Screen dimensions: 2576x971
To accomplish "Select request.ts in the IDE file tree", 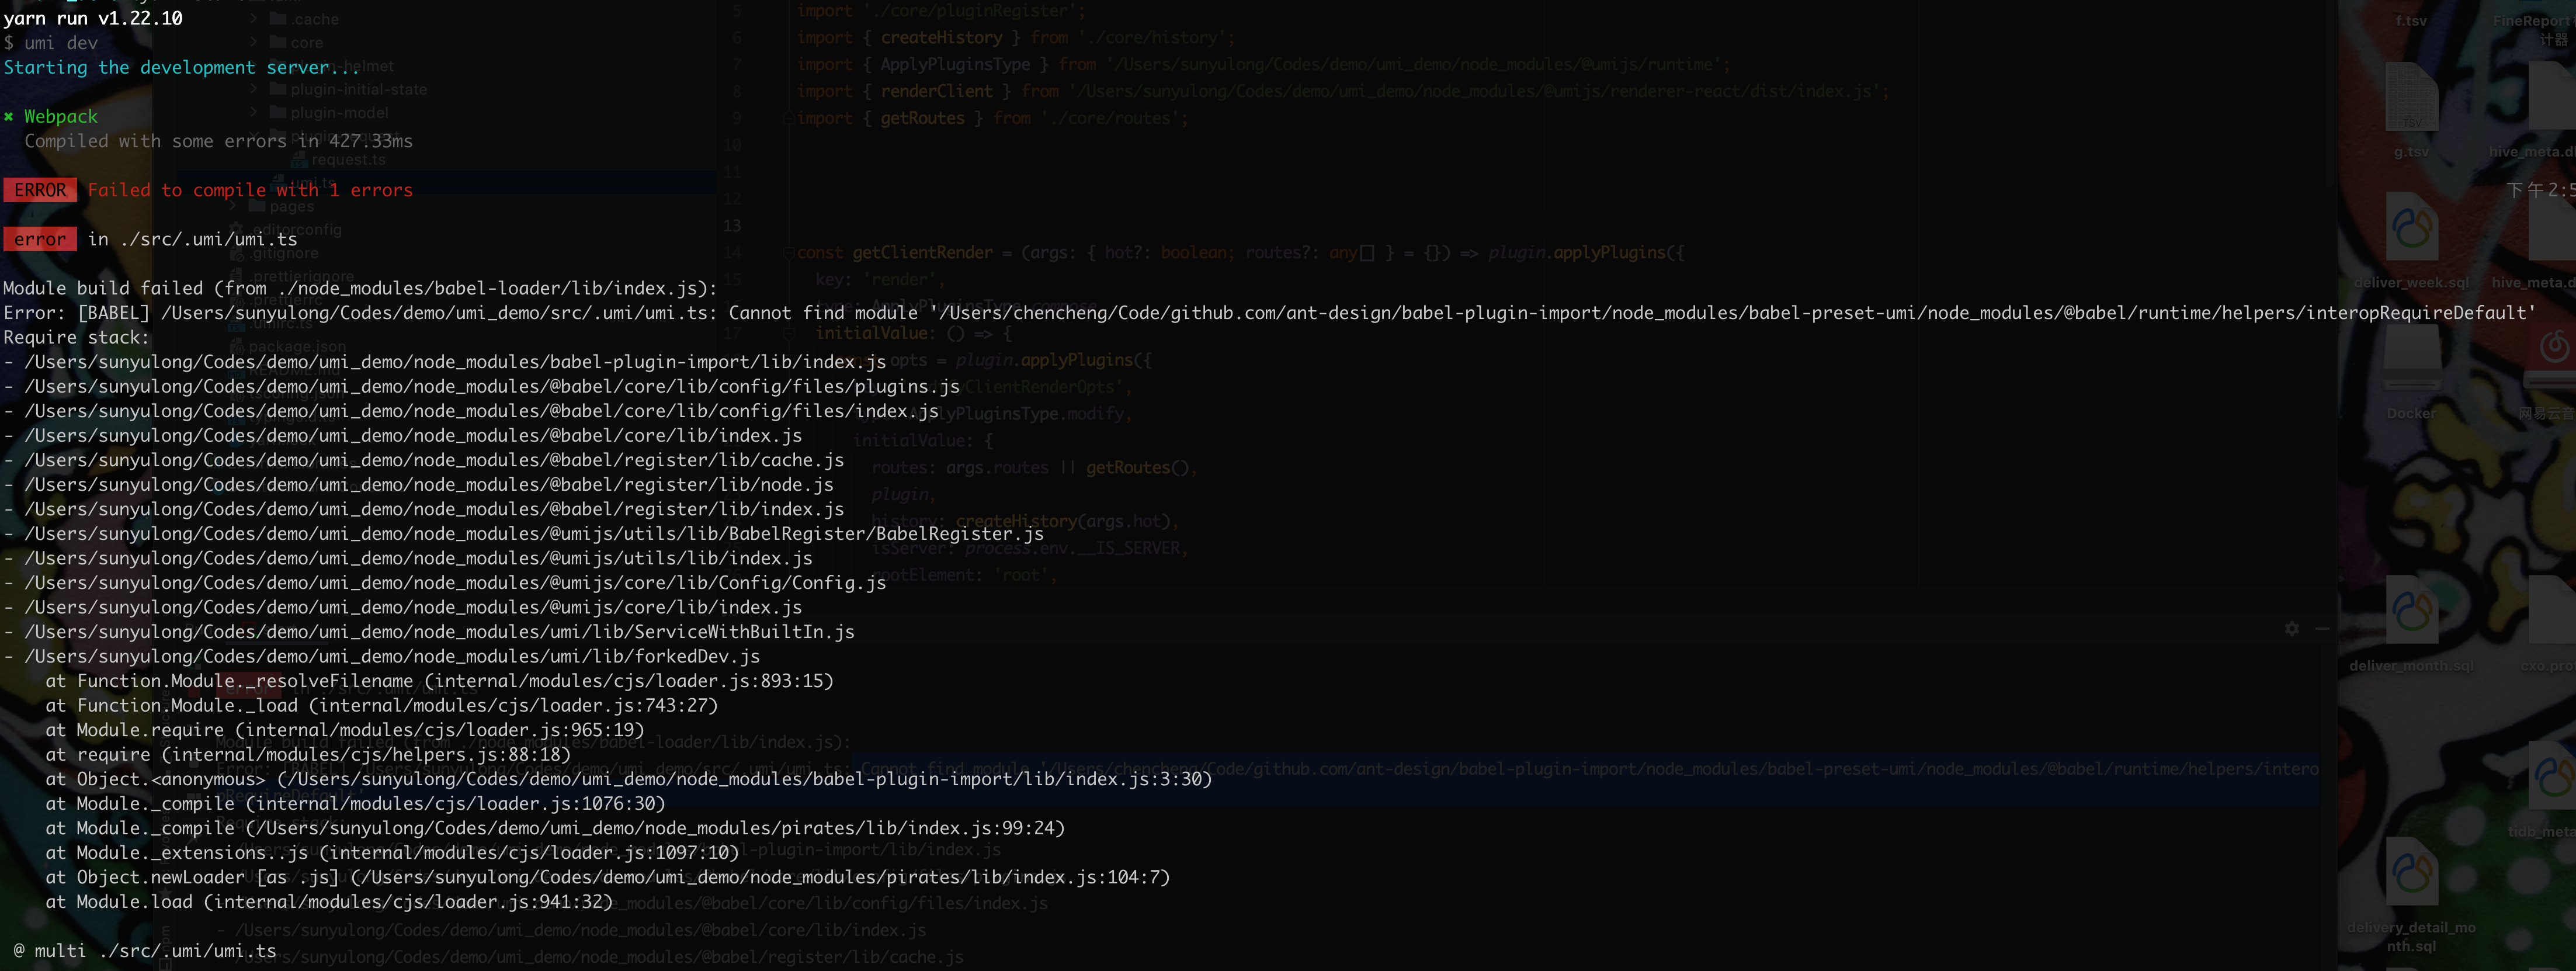I will pos(347,160).
